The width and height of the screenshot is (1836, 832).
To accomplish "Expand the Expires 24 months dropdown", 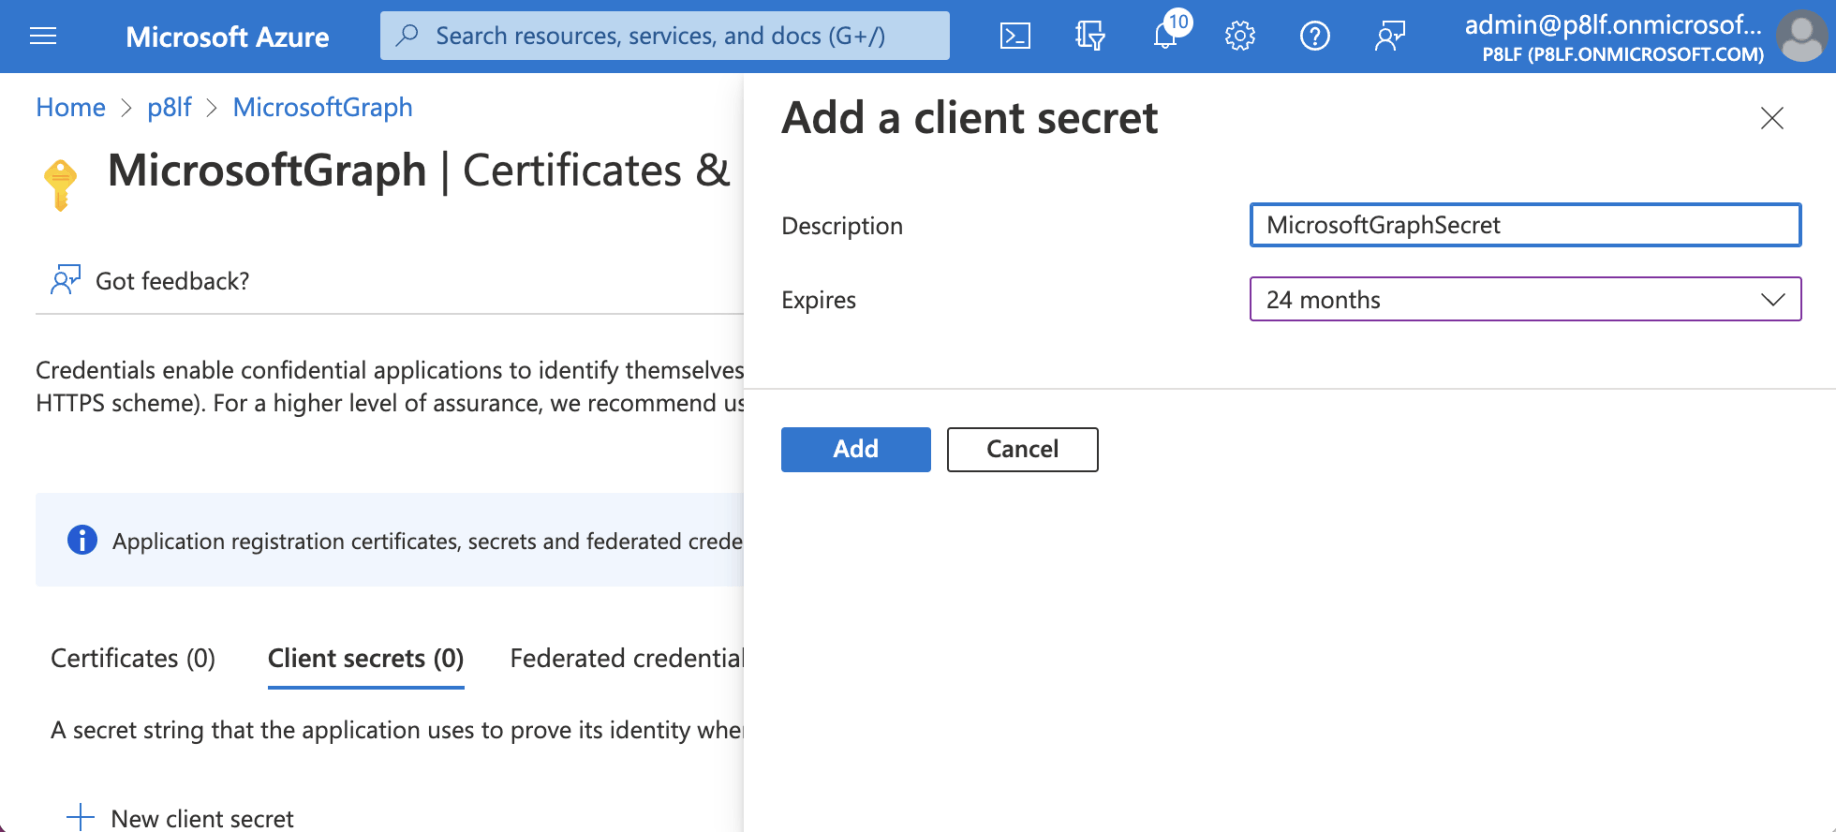I will coord(1525,299).
